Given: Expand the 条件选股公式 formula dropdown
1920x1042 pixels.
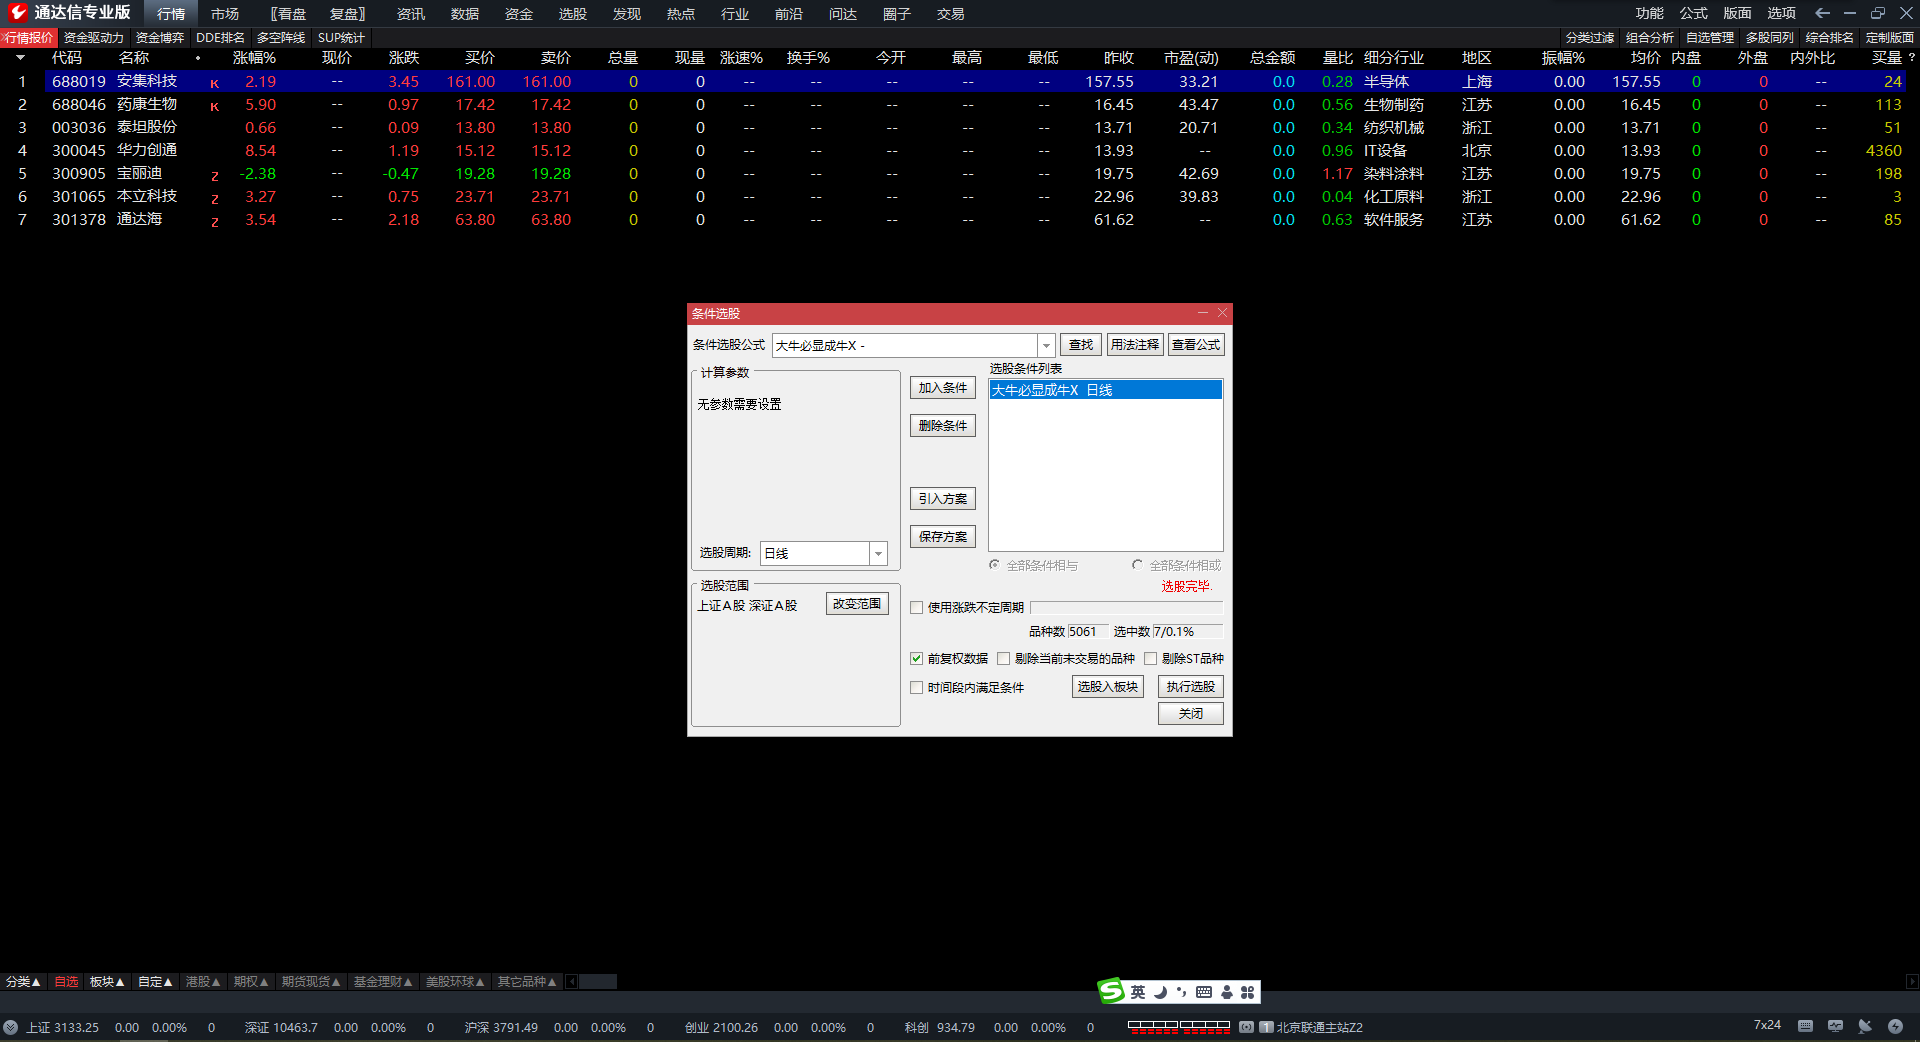Looking at the screenshot, I should click(x=1046, y=345).
